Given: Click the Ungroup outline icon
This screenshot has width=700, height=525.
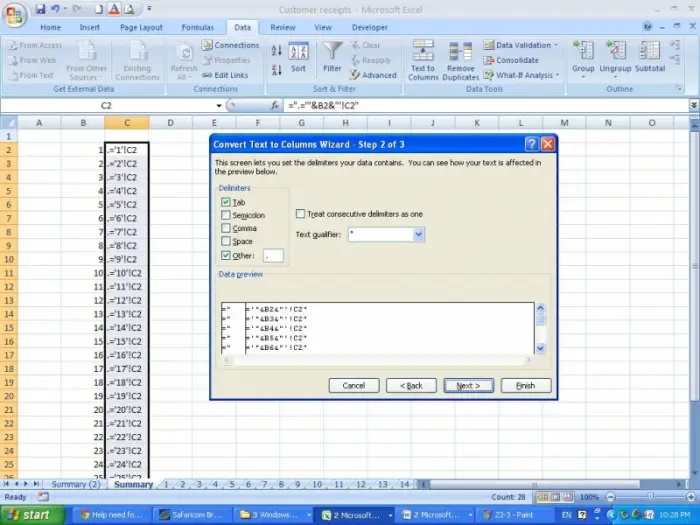Looking at the screenshot, I should click(615, 59).
